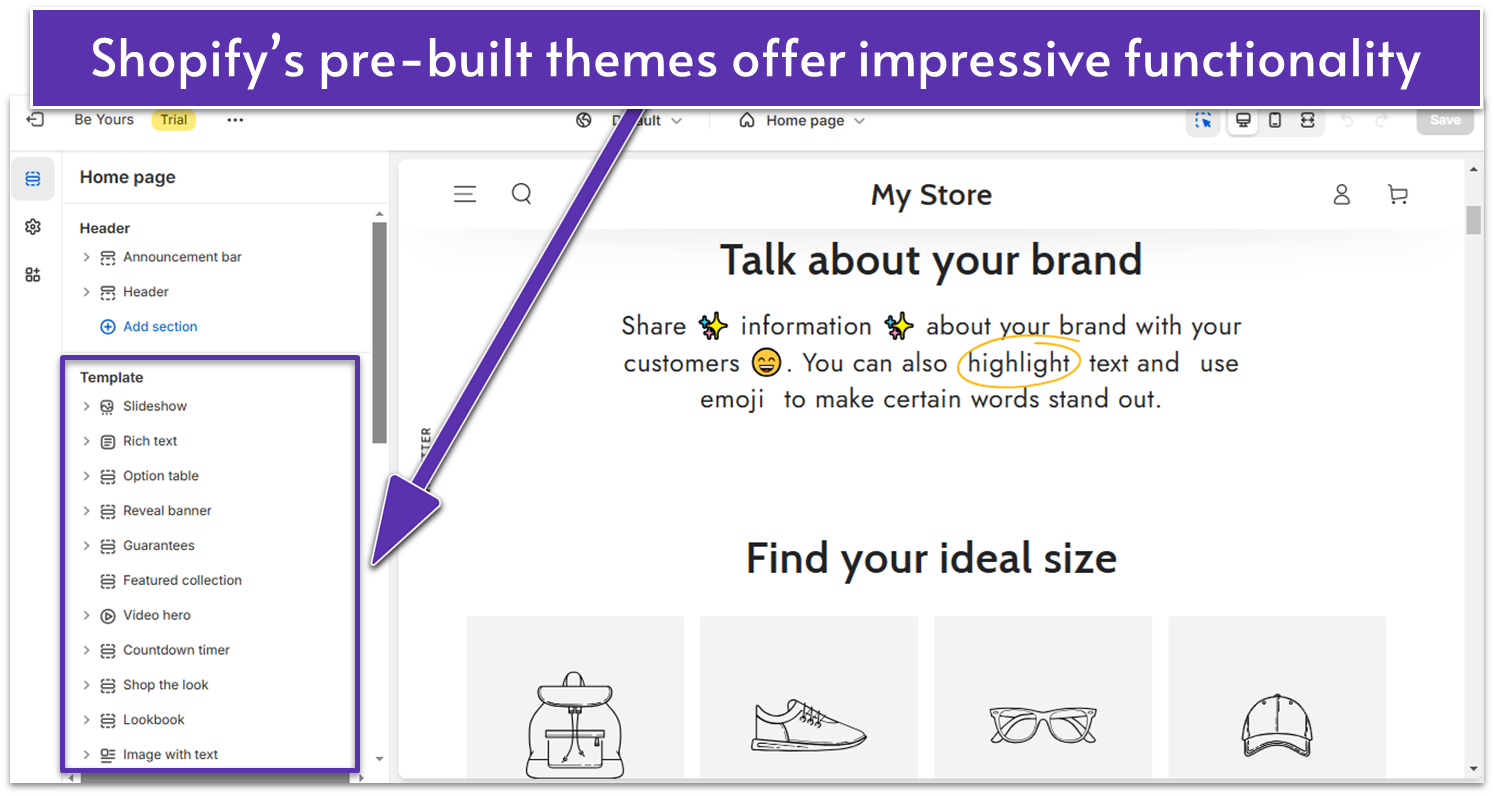Select the Shop the look label
The image size is (1494, 796).
pyautogui.click(x=166, y=685)
